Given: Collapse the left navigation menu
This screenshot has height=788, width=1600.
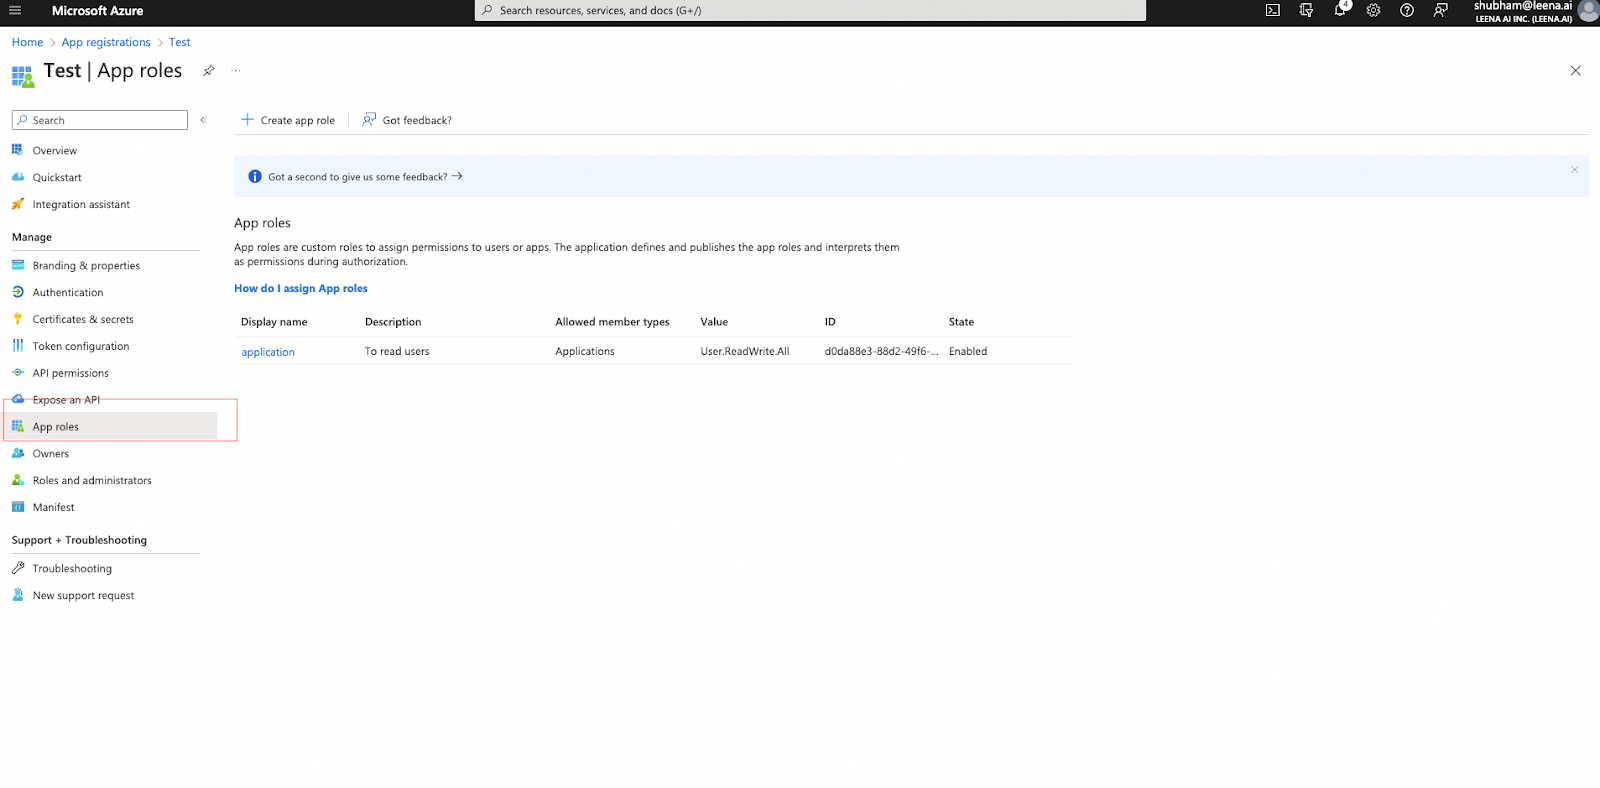Looking at the screenshot, I should (x=203, y=120).
